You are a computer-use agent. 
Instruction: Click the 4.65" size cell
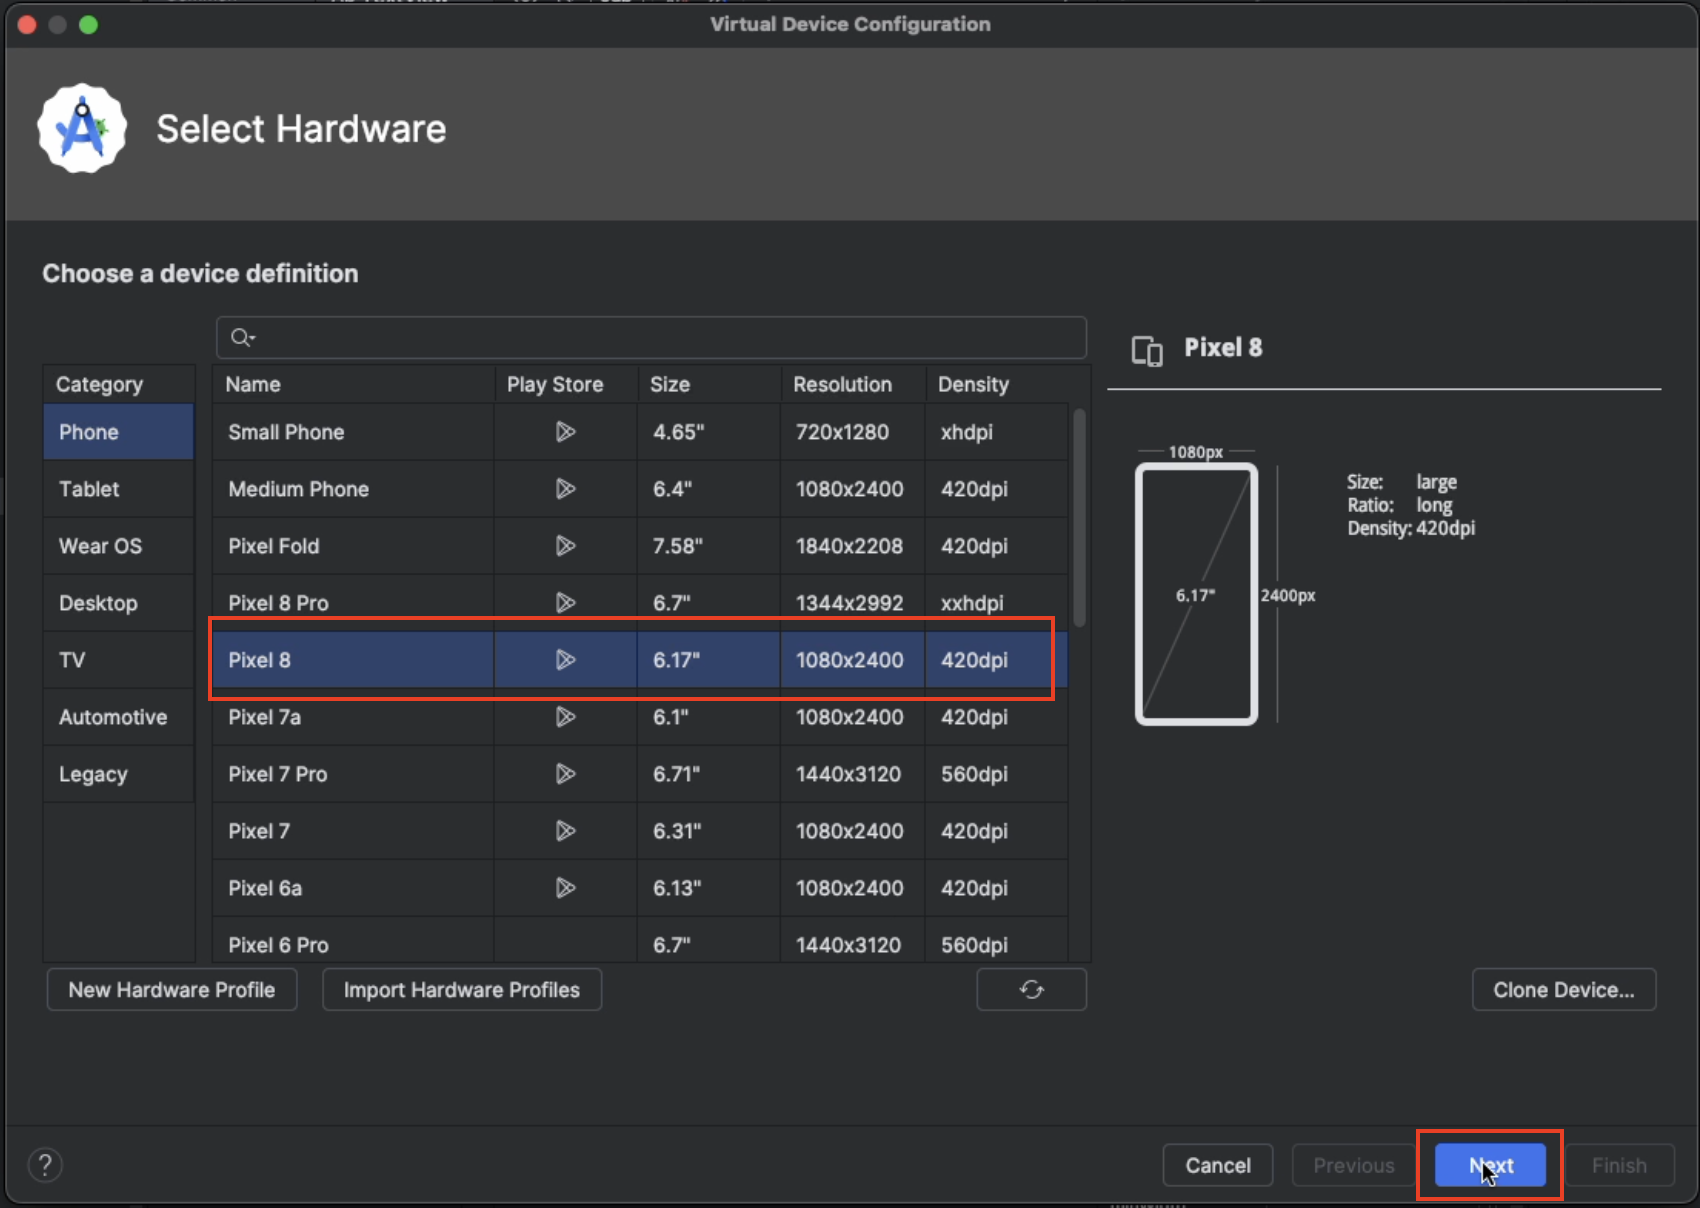click(x=708, y=432)
